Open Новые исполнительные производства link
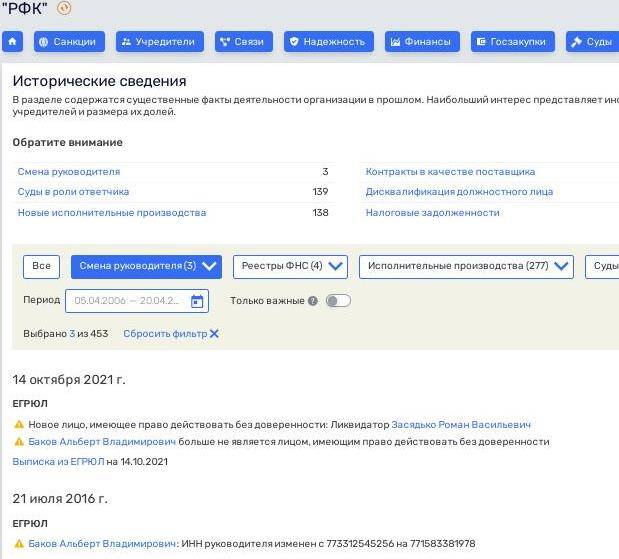This screenshot has height=559, width=619. click(x=112, y=213)
